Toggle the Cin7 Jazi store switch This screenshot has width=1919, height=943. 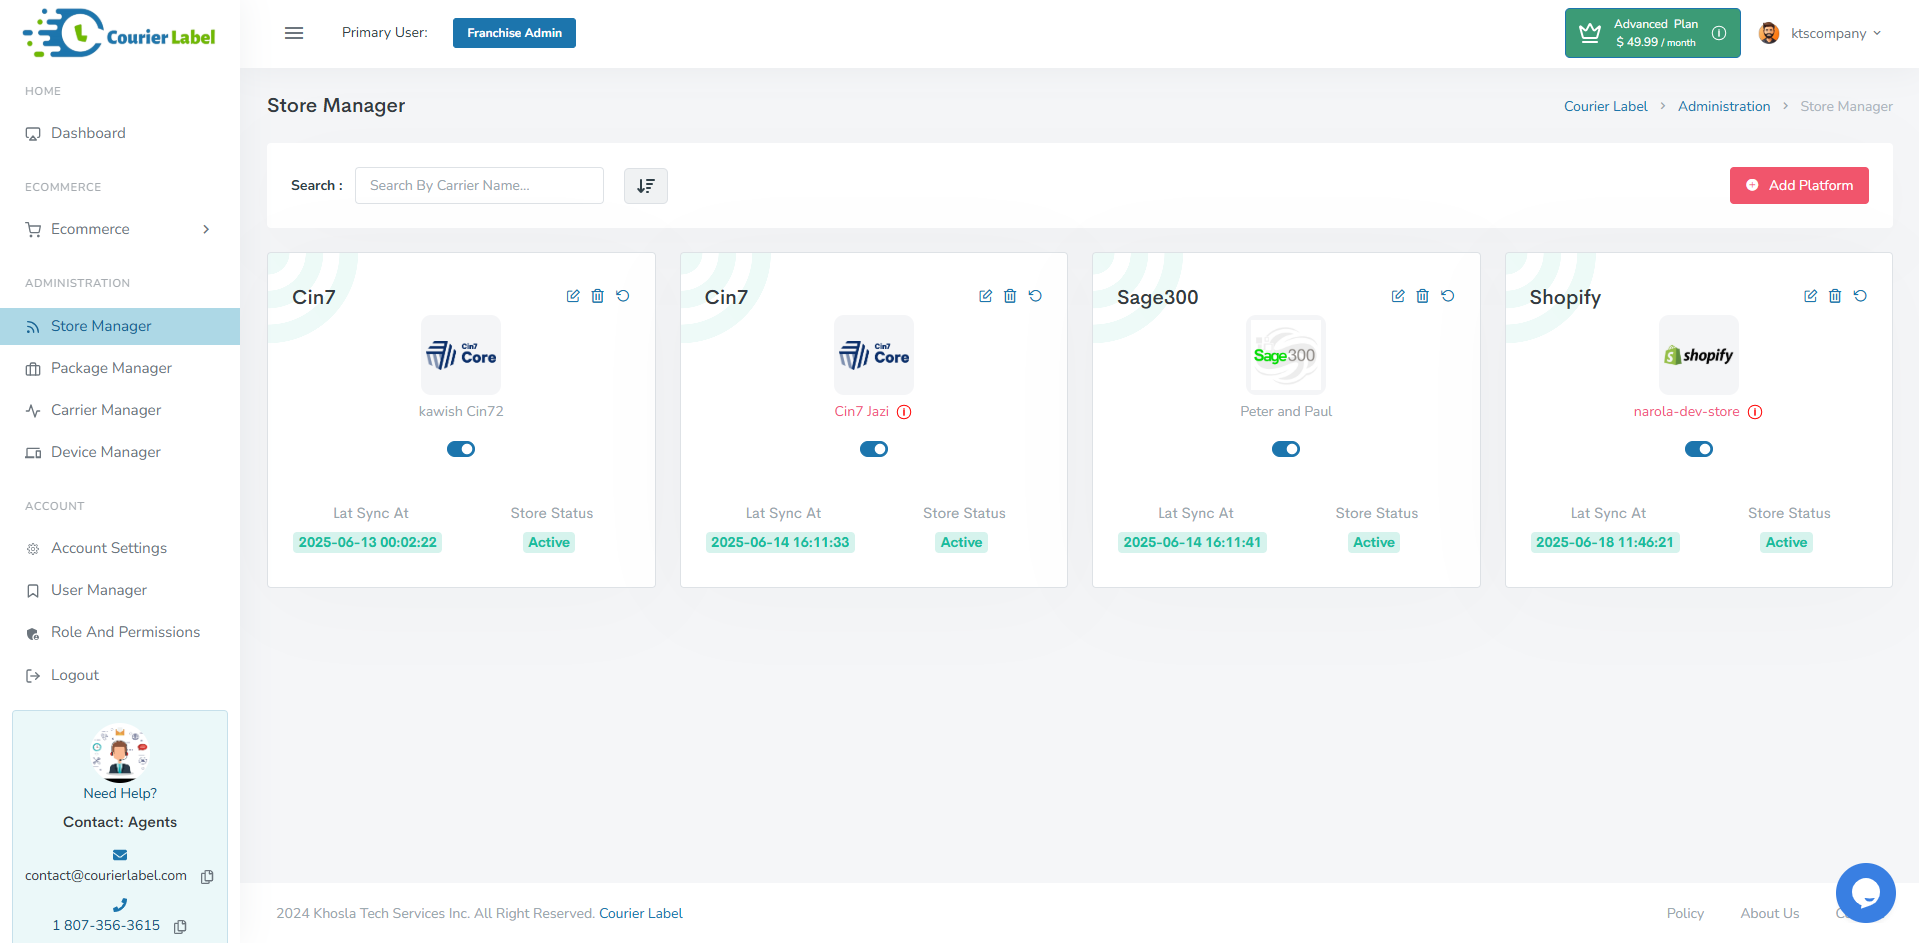click(x=874, y=449)
